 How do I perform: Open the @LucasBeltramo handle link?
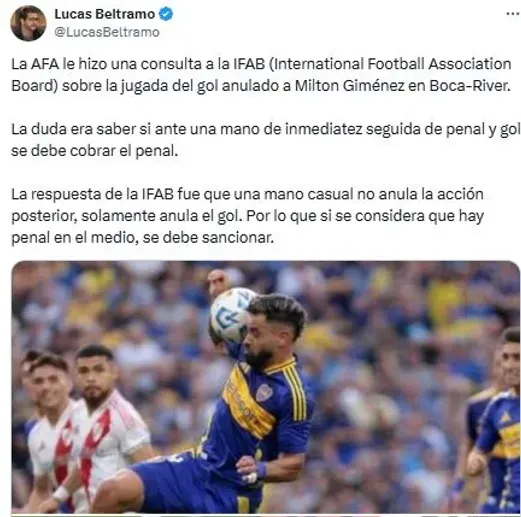tap(107, 32)
